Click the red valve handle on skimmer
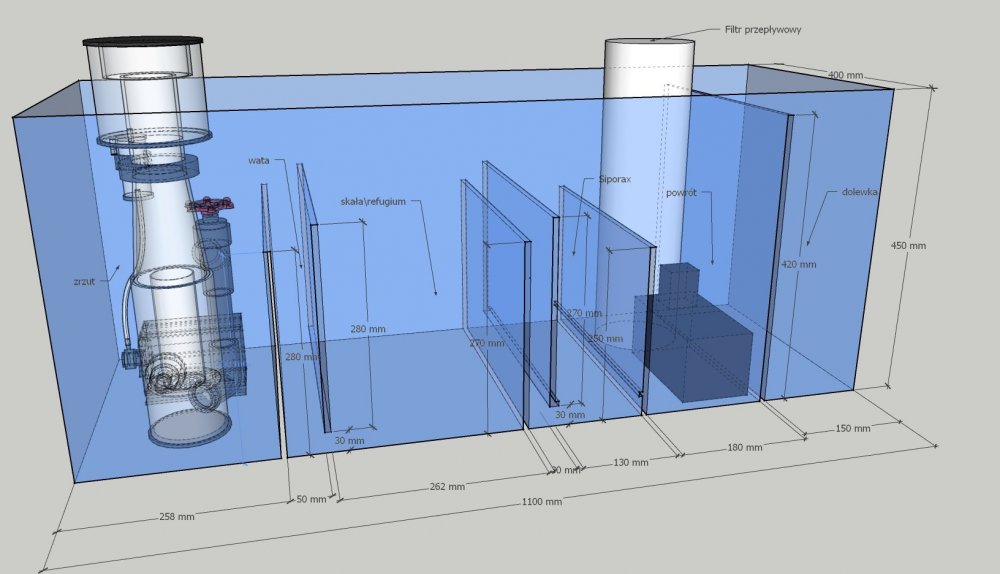The image size is (1000, 574). coord(210,205)
